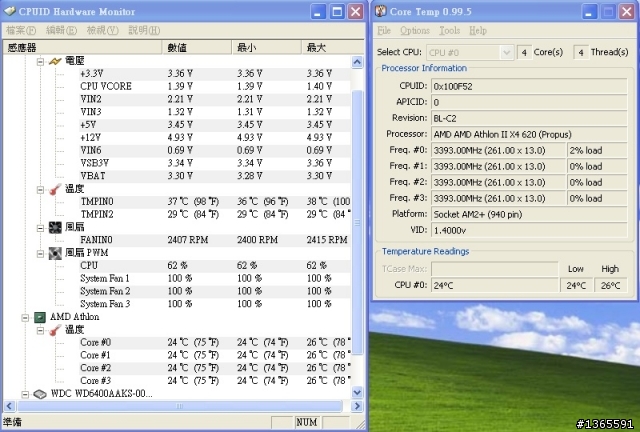
Task: Click the vertical scrollbar up arrow in HWMonitor
Action: click(x=357, y=62)
